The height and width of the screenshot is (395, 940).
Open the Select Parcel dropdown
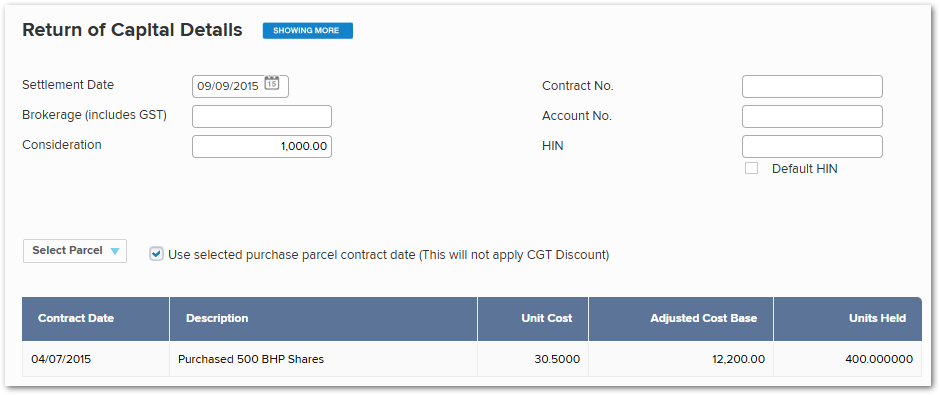75,251
